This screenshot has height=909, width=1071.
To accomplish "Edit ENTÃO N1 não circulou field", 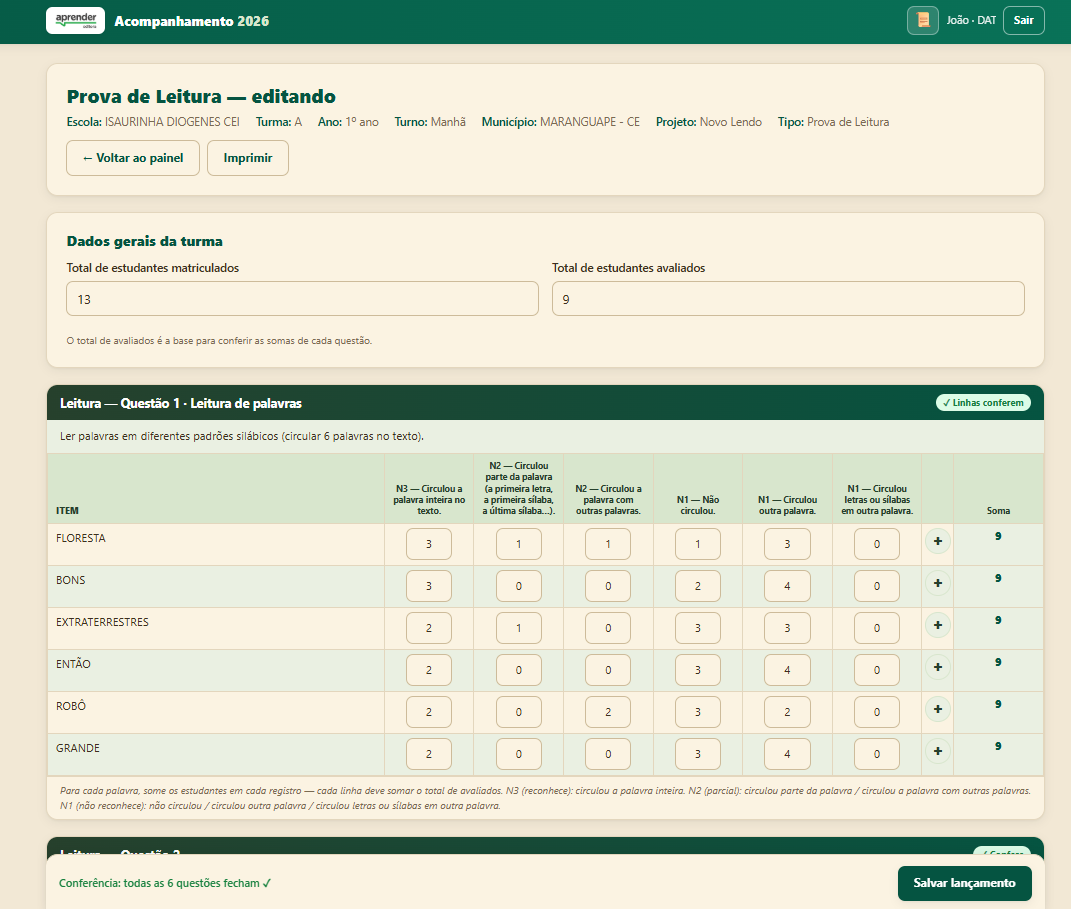I will [x=697, y=670].
